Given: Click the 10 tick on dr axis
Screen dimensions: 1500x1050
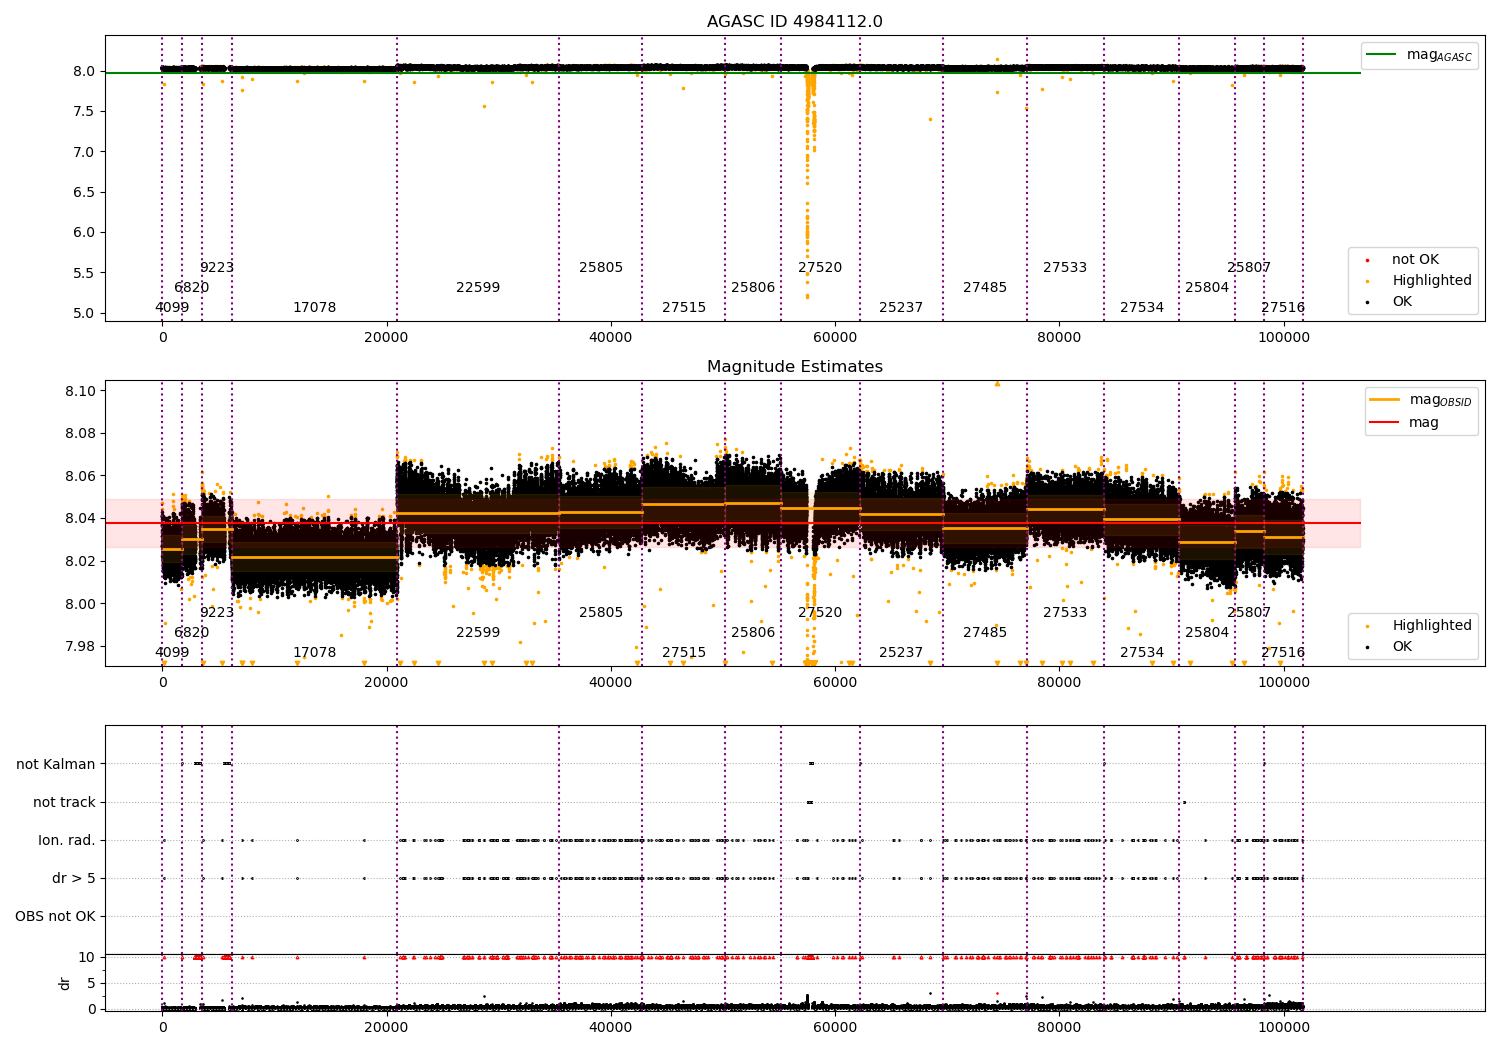Looking at the screenshot, I should coord(87,958).
